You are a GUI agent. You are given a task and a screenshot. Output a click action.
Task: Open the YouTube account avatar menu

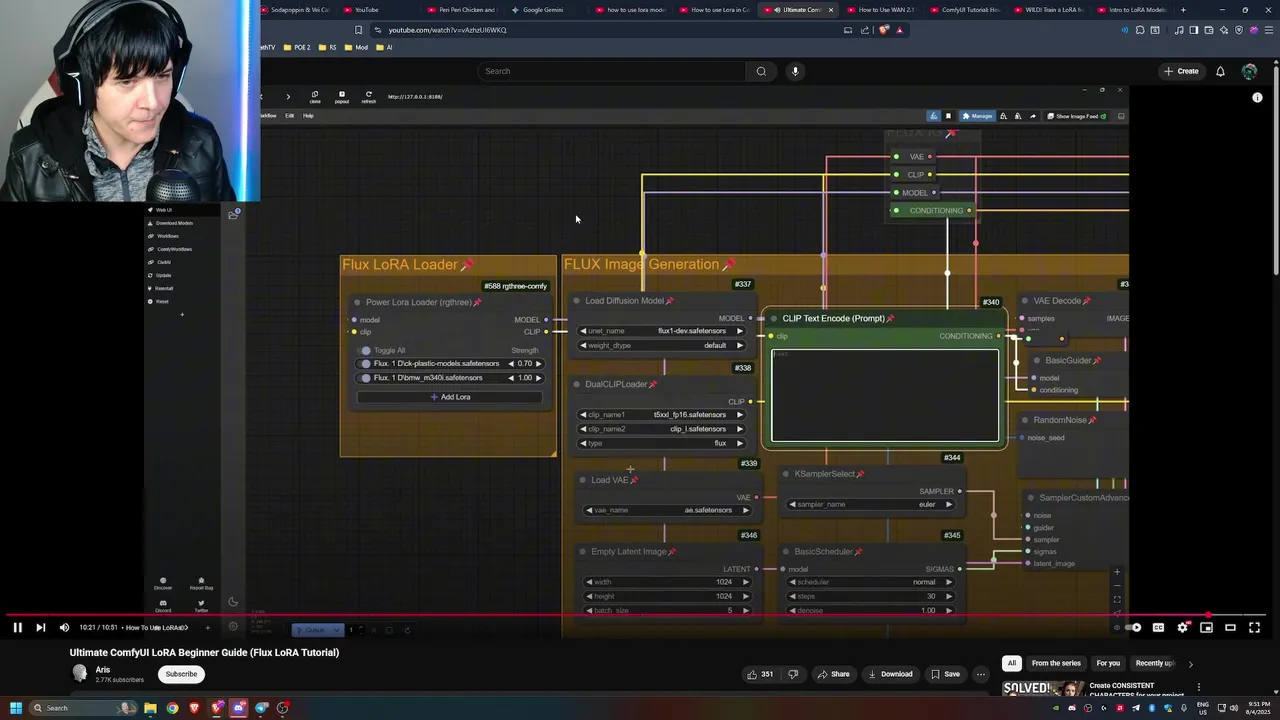tap(1249, 71)
